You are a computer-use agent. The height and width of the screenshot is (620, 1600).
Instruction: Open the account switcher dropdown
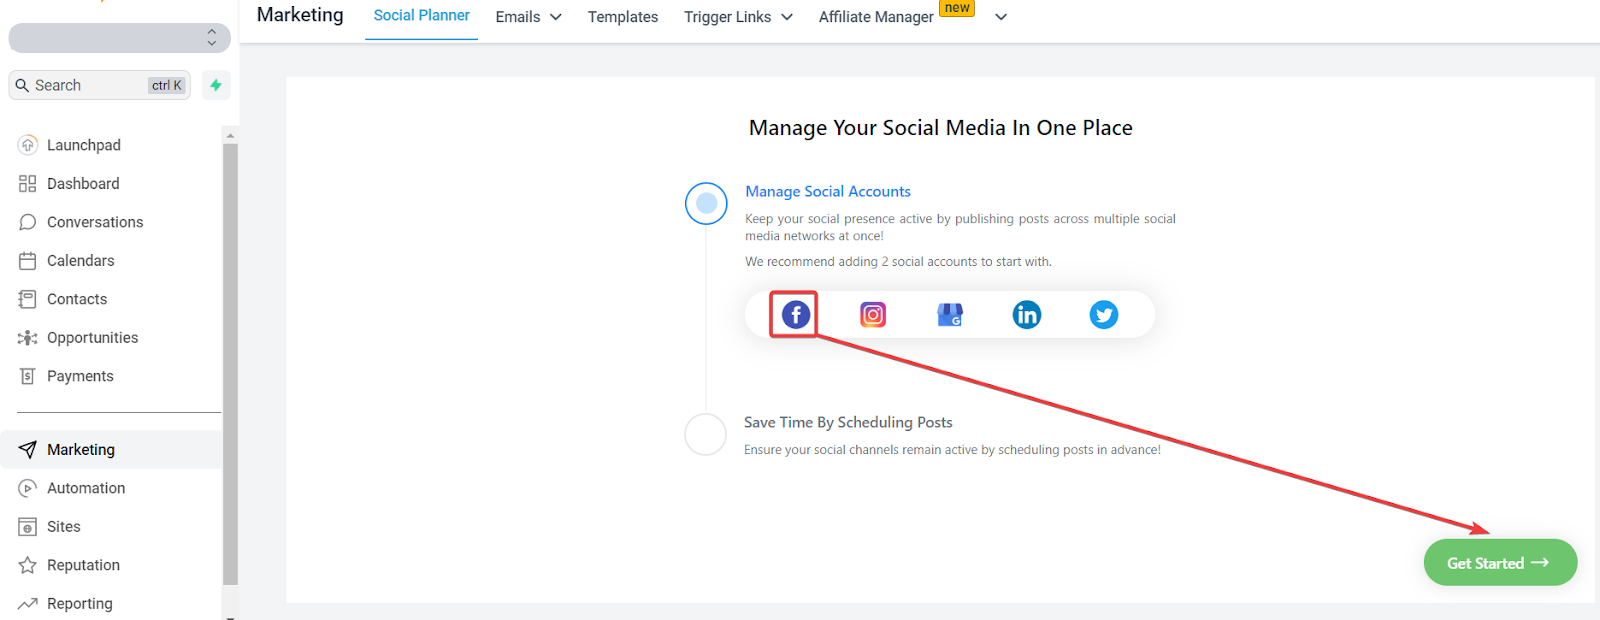click(120, 38)
